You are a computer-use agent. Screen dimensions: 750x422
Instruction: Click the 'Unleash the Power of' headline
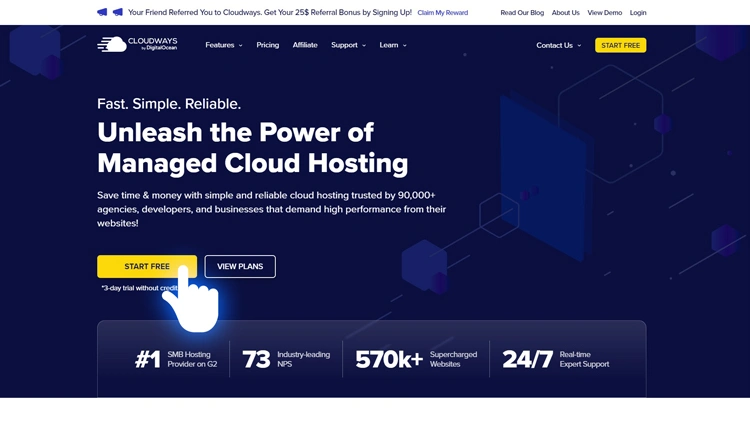235,132
